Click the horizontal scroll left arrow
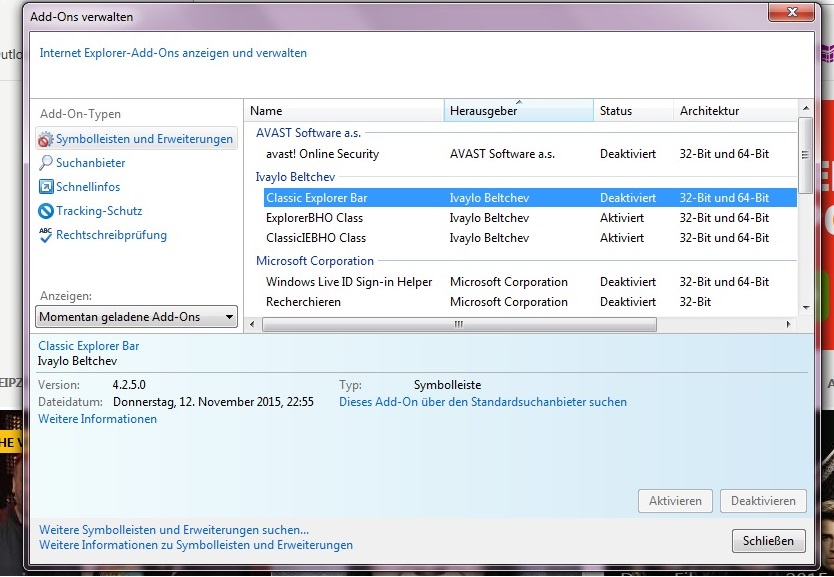 tap(252, 324)
